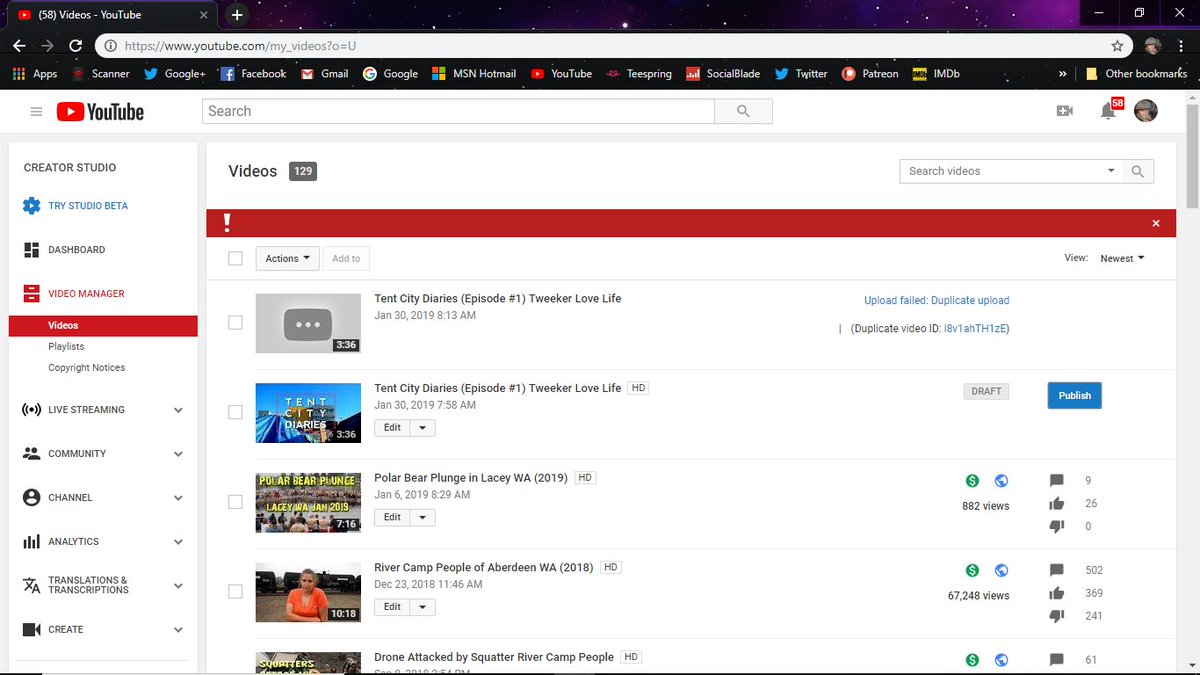Viewport: 1200px width, 675px height.
Task: Click the monetization dollar icon for Polar Bear Plunge
Action: 972,481
